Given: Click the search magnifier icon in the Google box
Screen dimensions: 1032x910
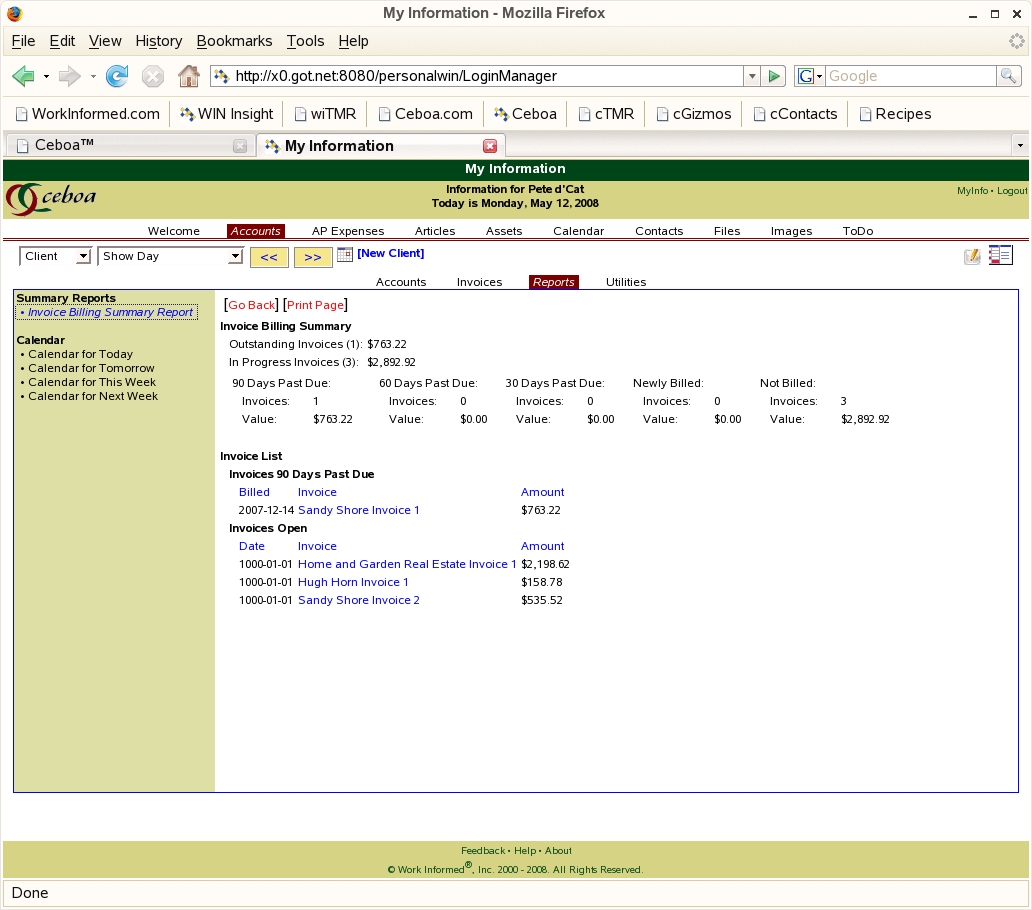Looking at the screenshot, I should point(1008,76).
